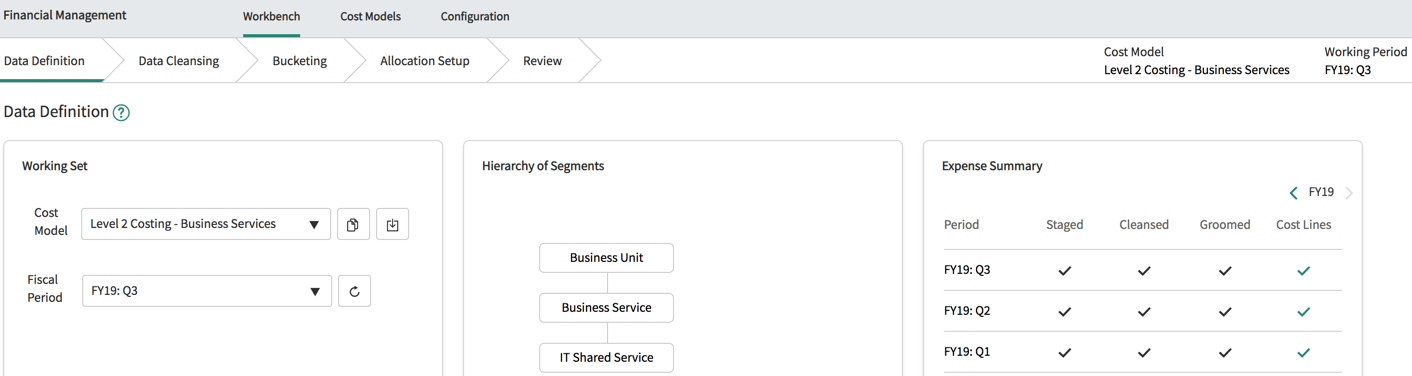Click header Level 2 Costing - Business Services text
1412x376 pixels.
[x=1196, y=70]
